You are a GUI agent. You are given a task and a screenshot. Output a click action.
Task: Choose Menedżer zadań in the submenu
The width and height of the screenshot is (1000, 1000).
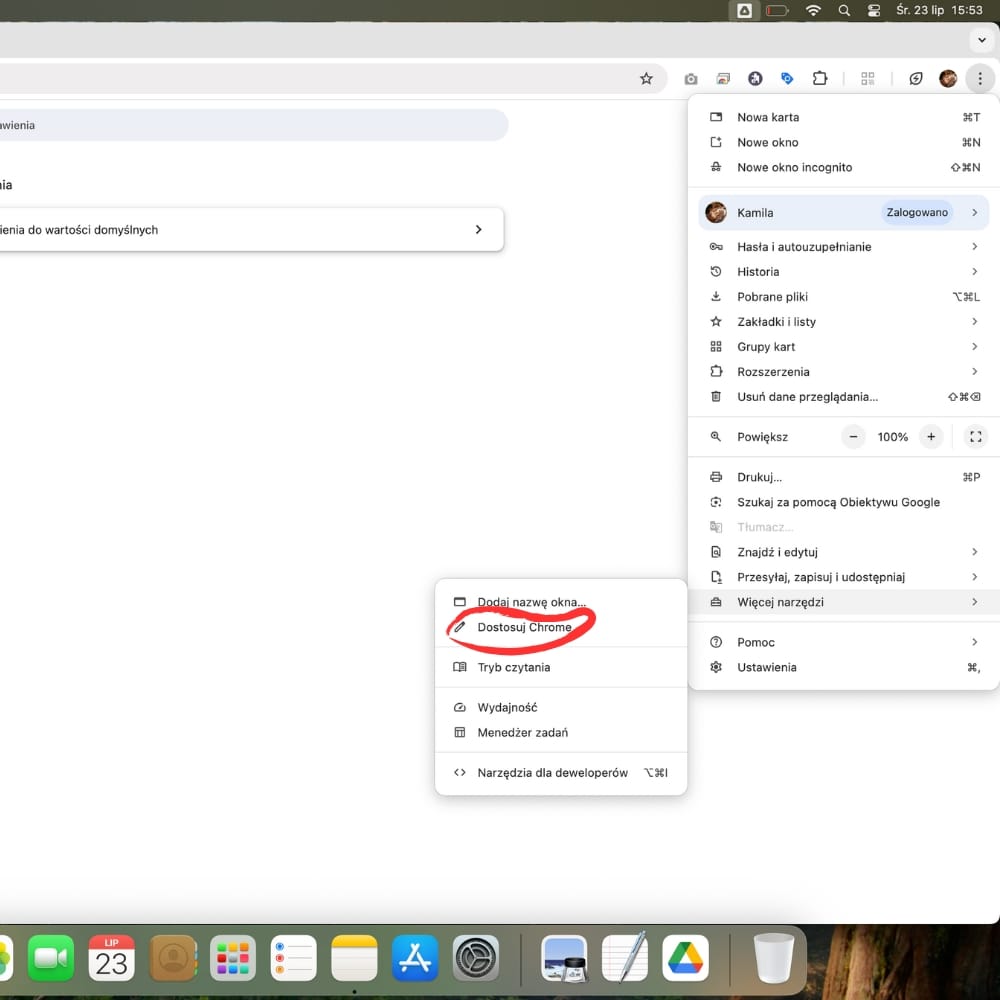click(522, 732)
